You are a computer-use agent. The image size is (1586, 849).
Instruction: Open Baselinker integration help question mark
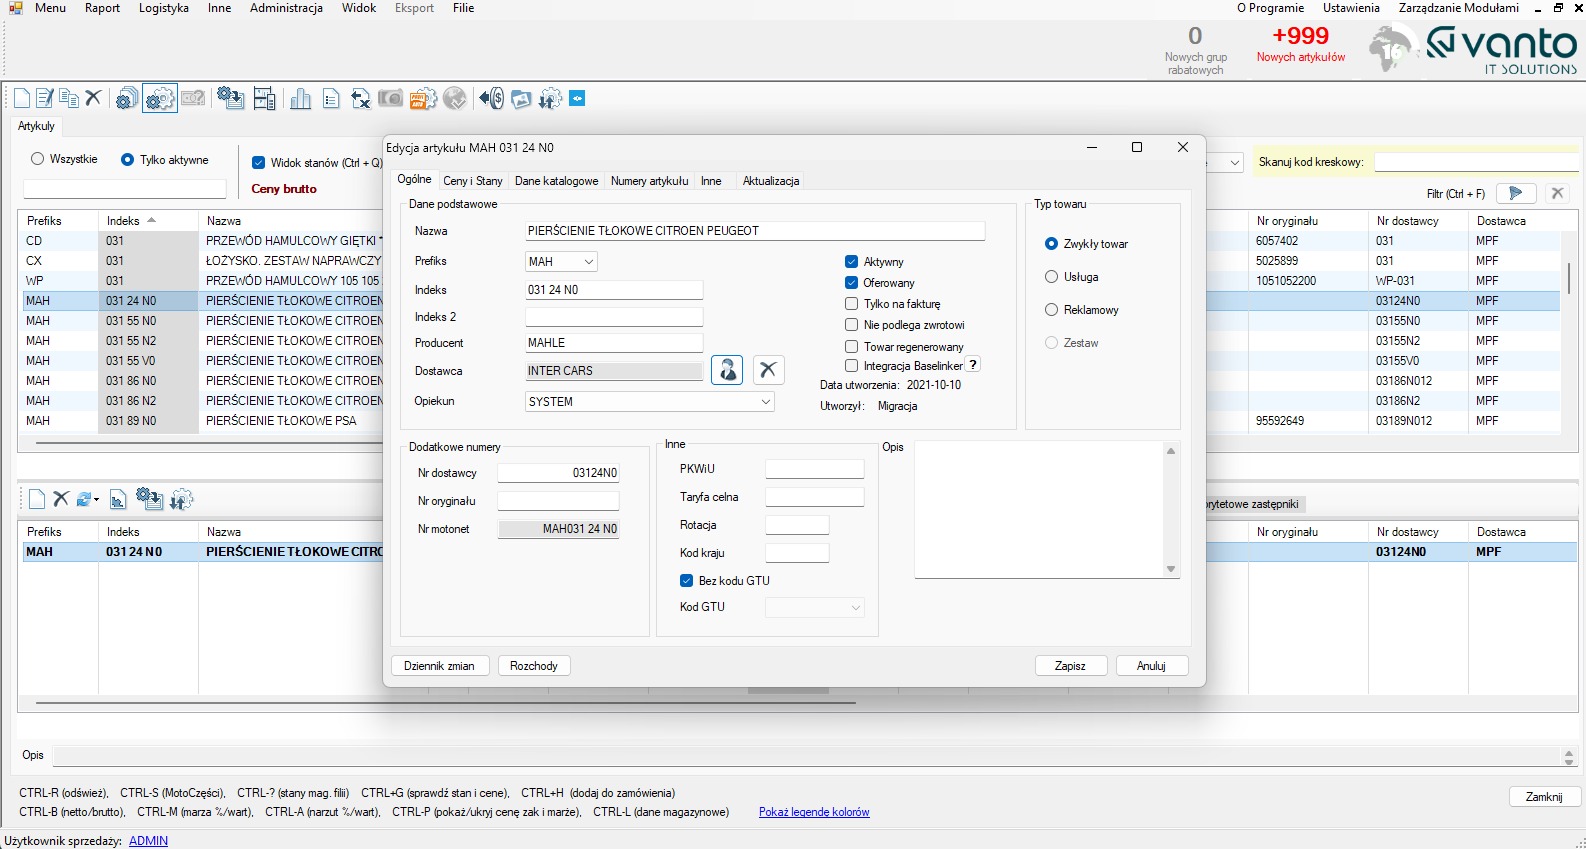pyautogui.click(x=973, y=365)
